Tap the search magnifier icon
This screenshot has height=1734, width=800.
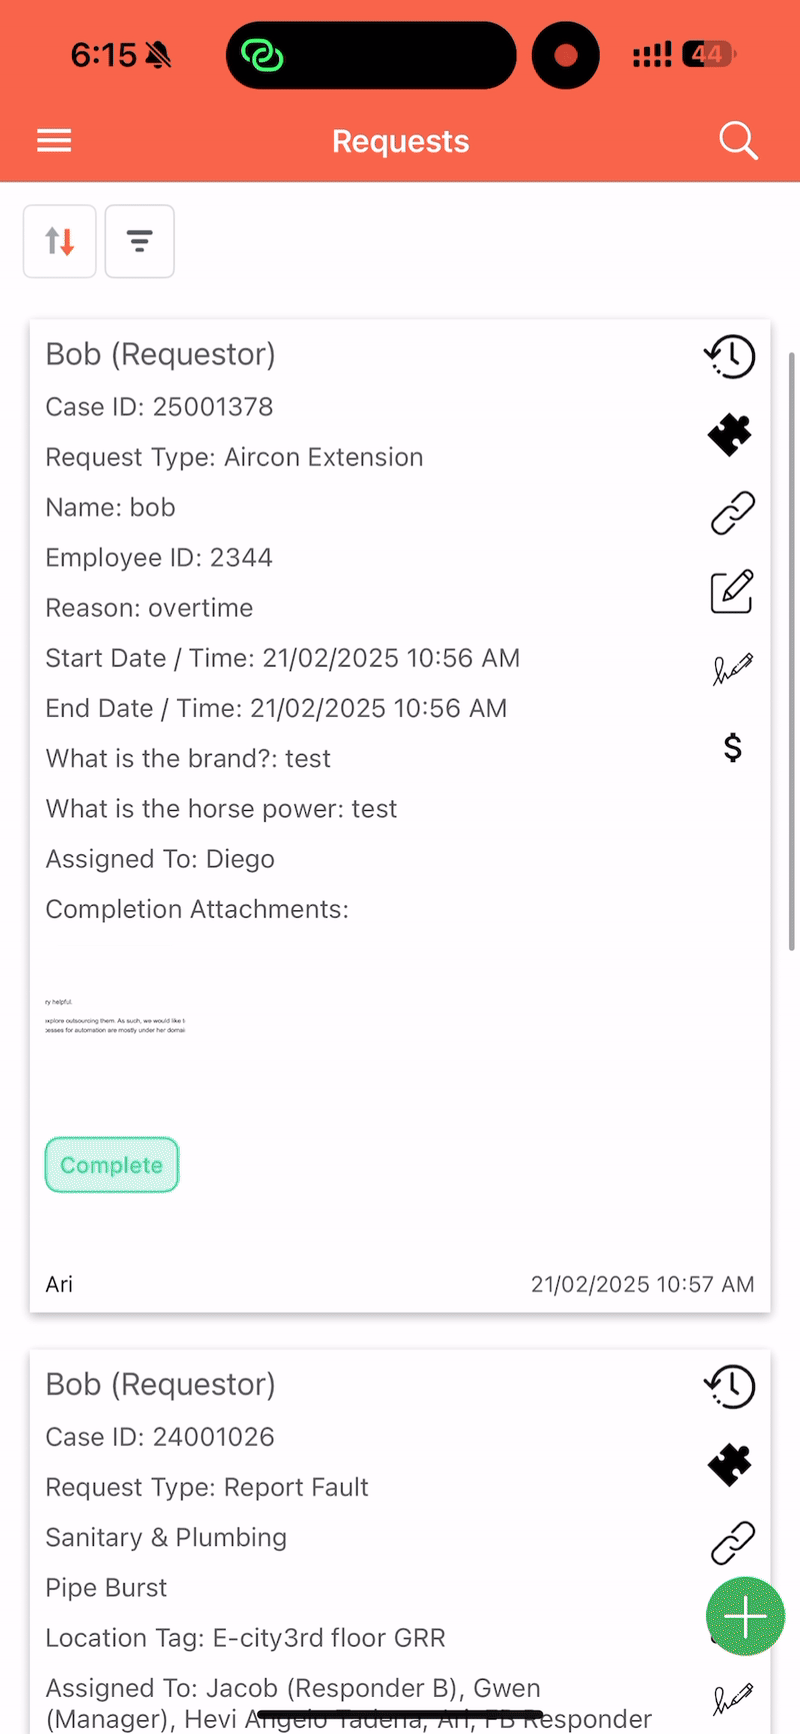click(x=738, y=141)
